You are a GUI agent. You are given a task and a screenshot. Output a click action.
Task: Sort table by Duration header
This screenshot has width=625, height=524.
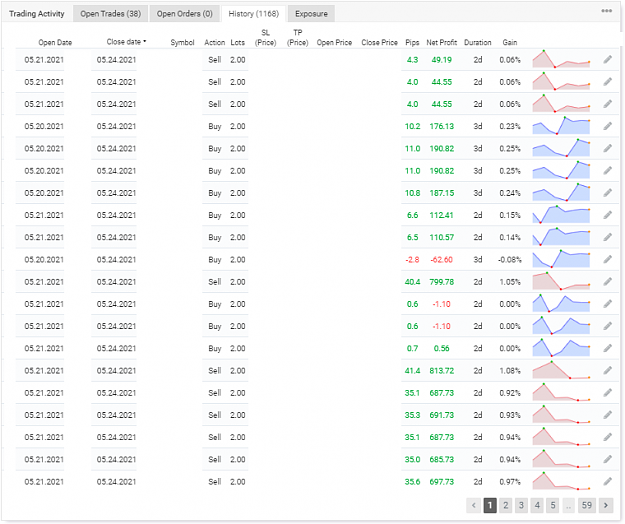tap(478, 42)
